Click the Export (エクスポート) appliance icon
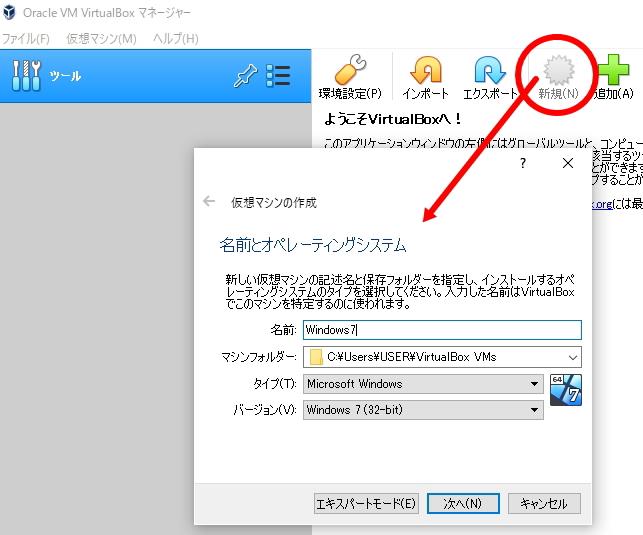Image resolution: width=643 pixels, height=535 pixels. (x=490, y=70)
